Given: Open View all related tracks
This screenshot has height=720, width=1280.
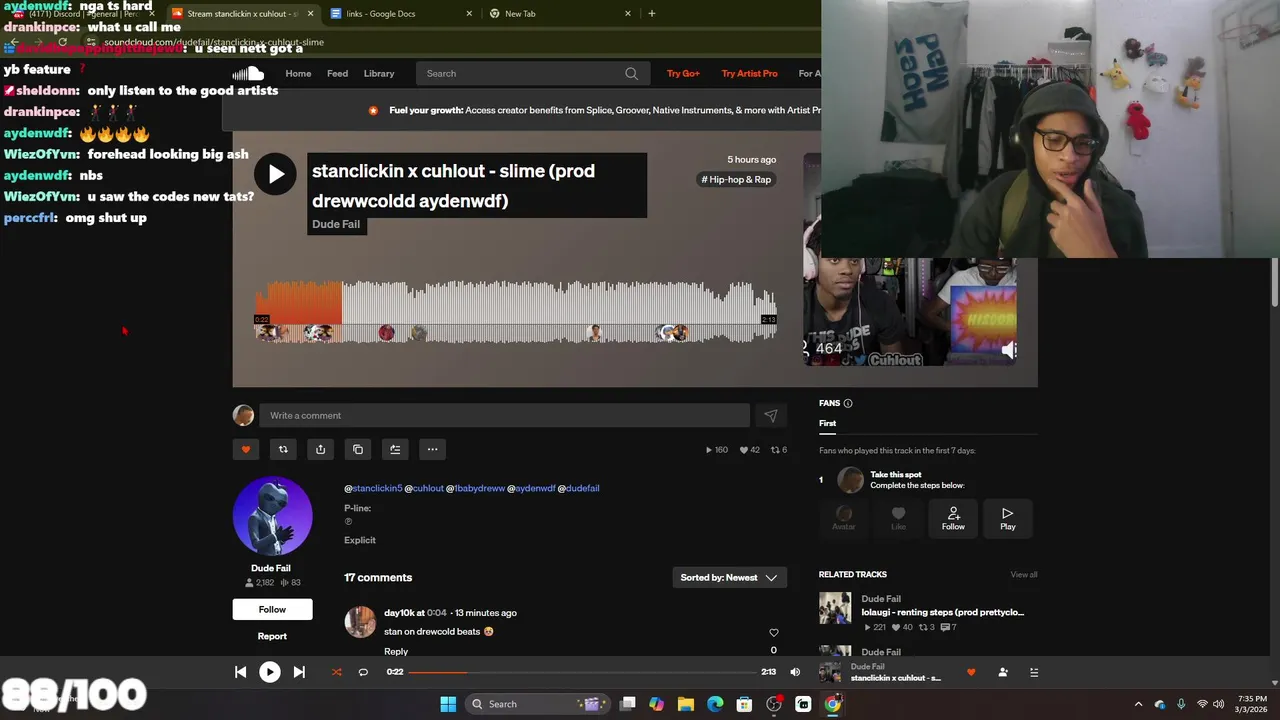Looking at the screenshot, I should 1023,574.
